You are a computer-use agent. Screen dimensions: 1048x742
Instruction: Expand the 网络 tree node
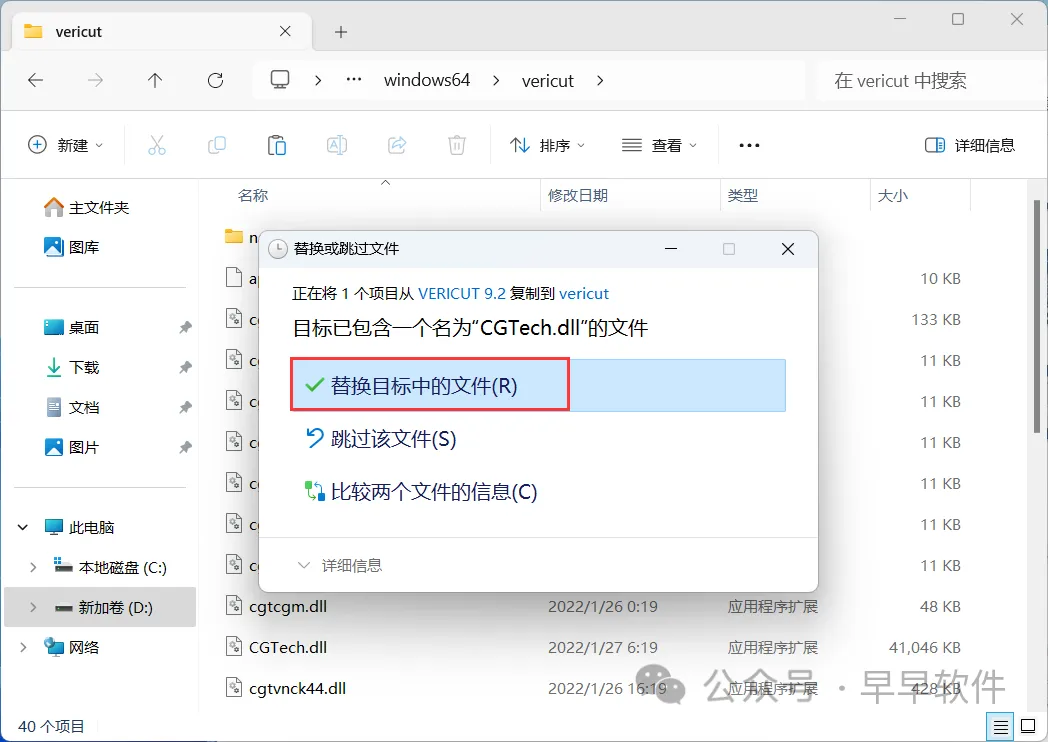23,647
